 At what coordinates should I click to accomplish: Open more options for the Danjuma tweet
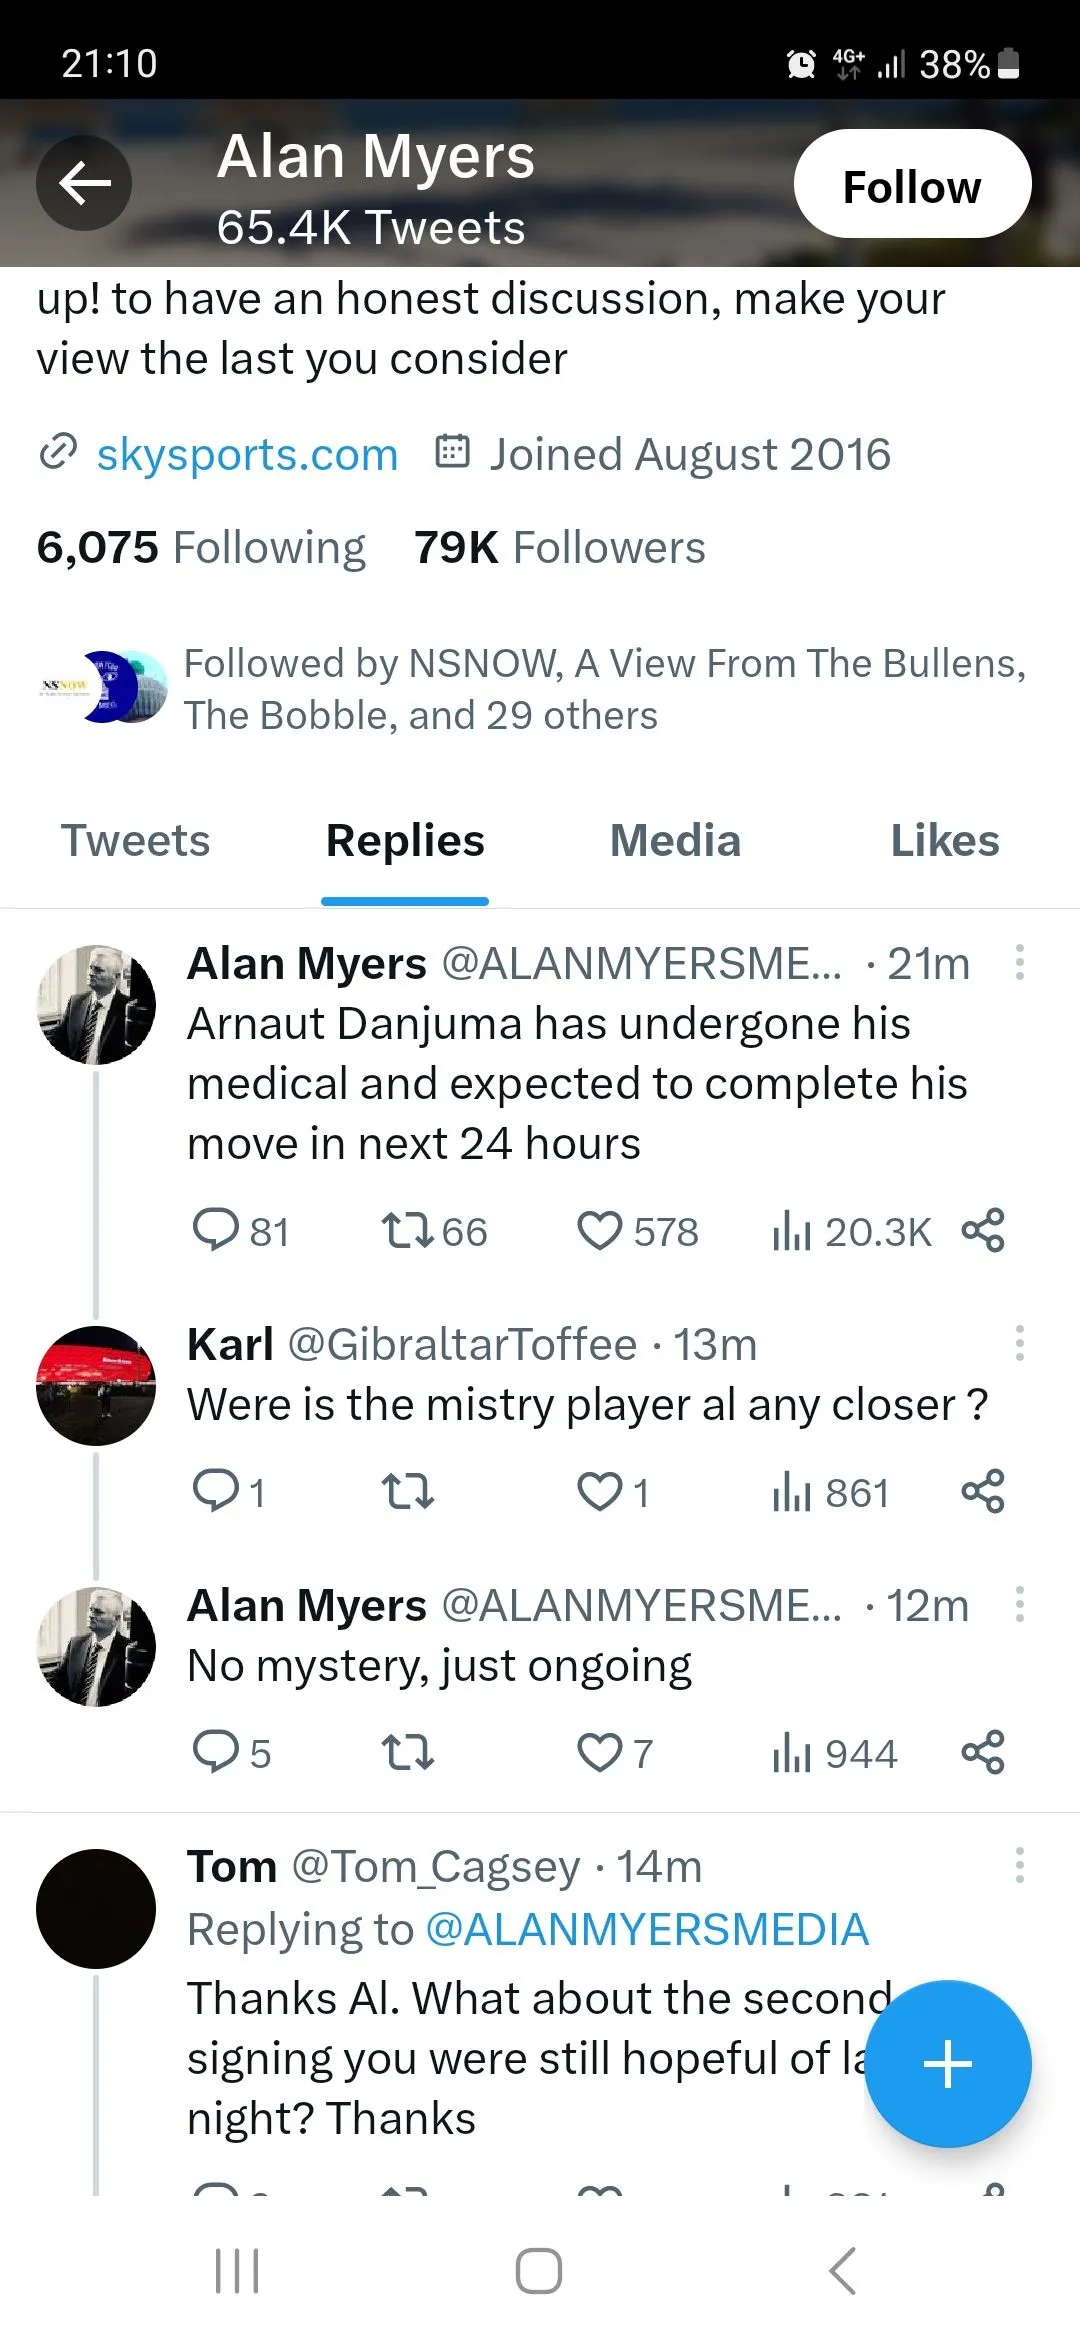1019,962
